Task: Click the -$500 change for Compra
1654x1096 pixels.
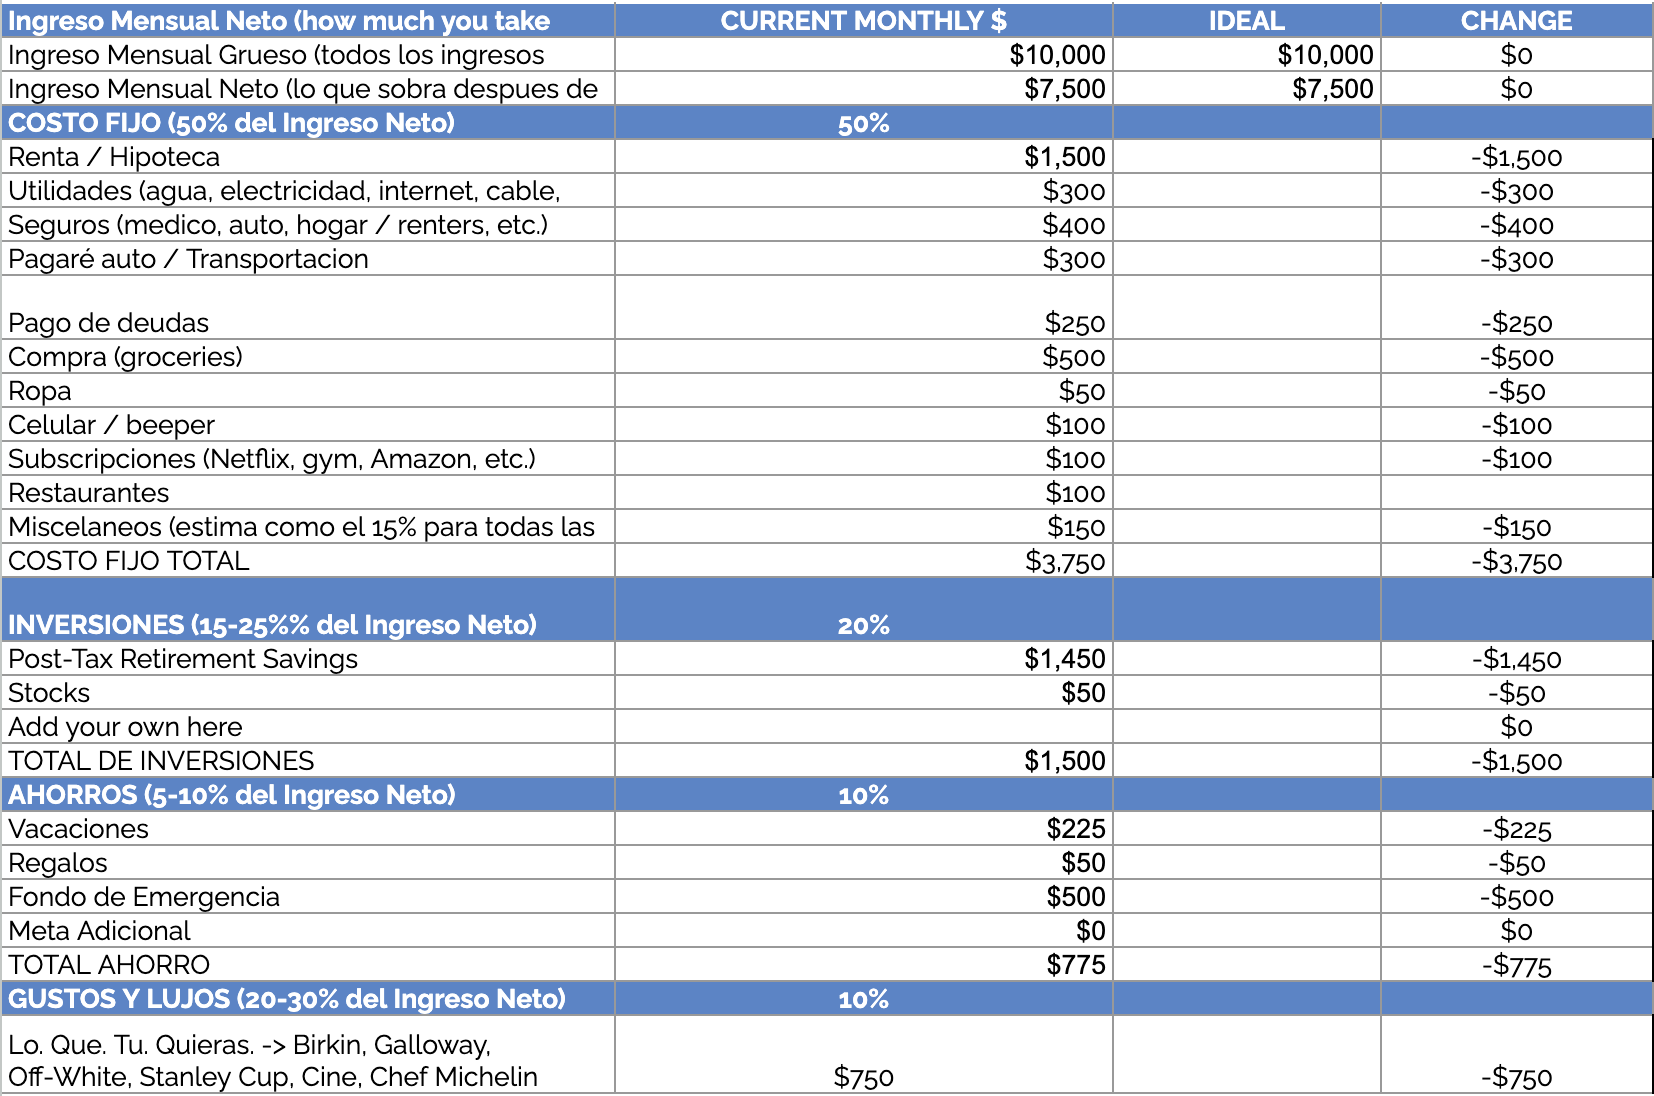Action: pos(1516,357)
